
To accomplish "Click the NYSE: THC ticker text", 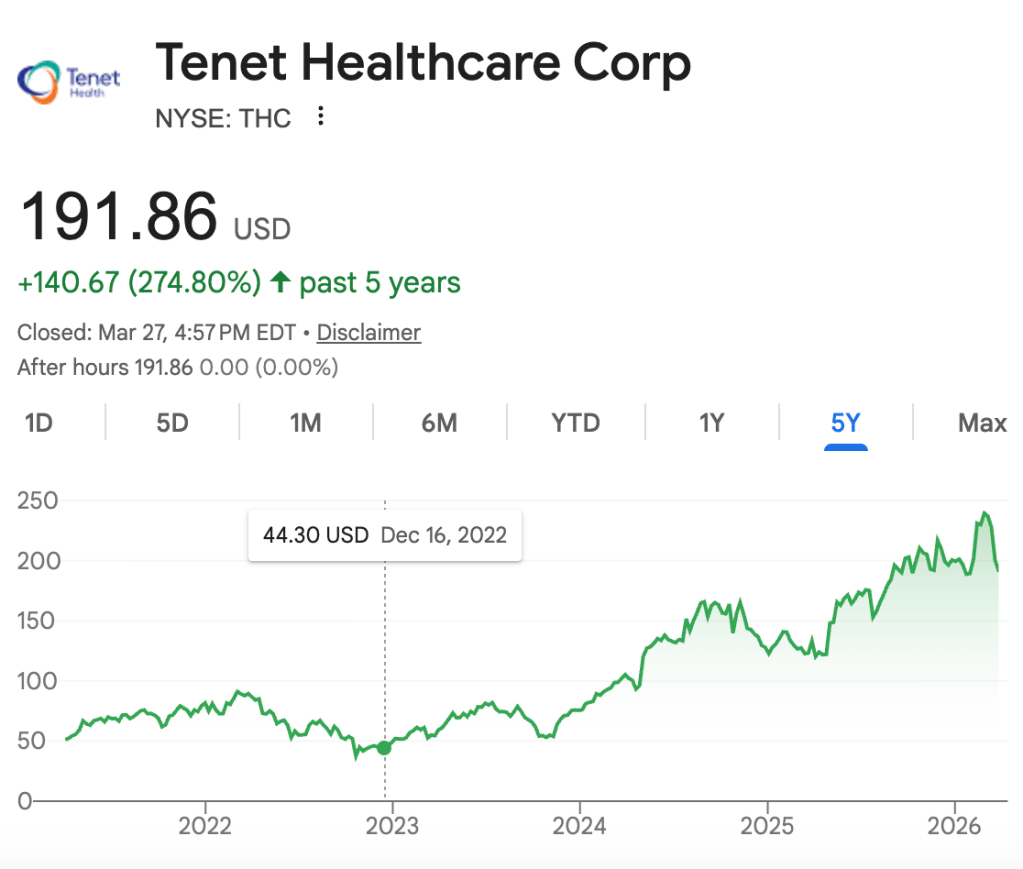I will coord(223,118).
